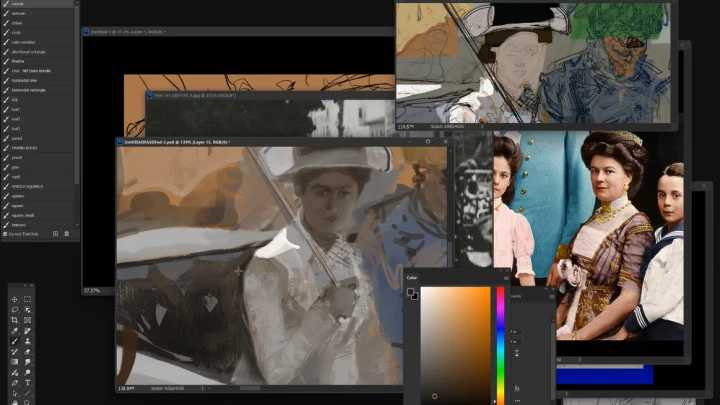
Task: Select the Line tool
Action: pyautogui.click(x=28, y=394)
